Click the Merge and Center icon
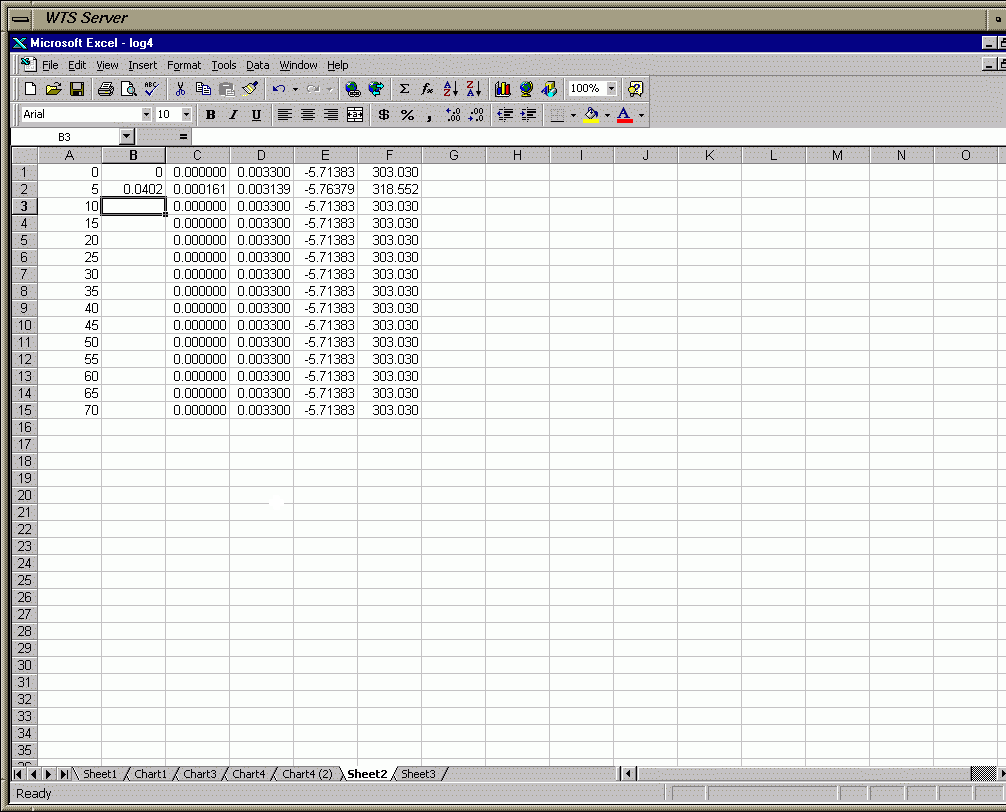The width and height of the screenshot is (1006, 812). (x=354, y=115)
